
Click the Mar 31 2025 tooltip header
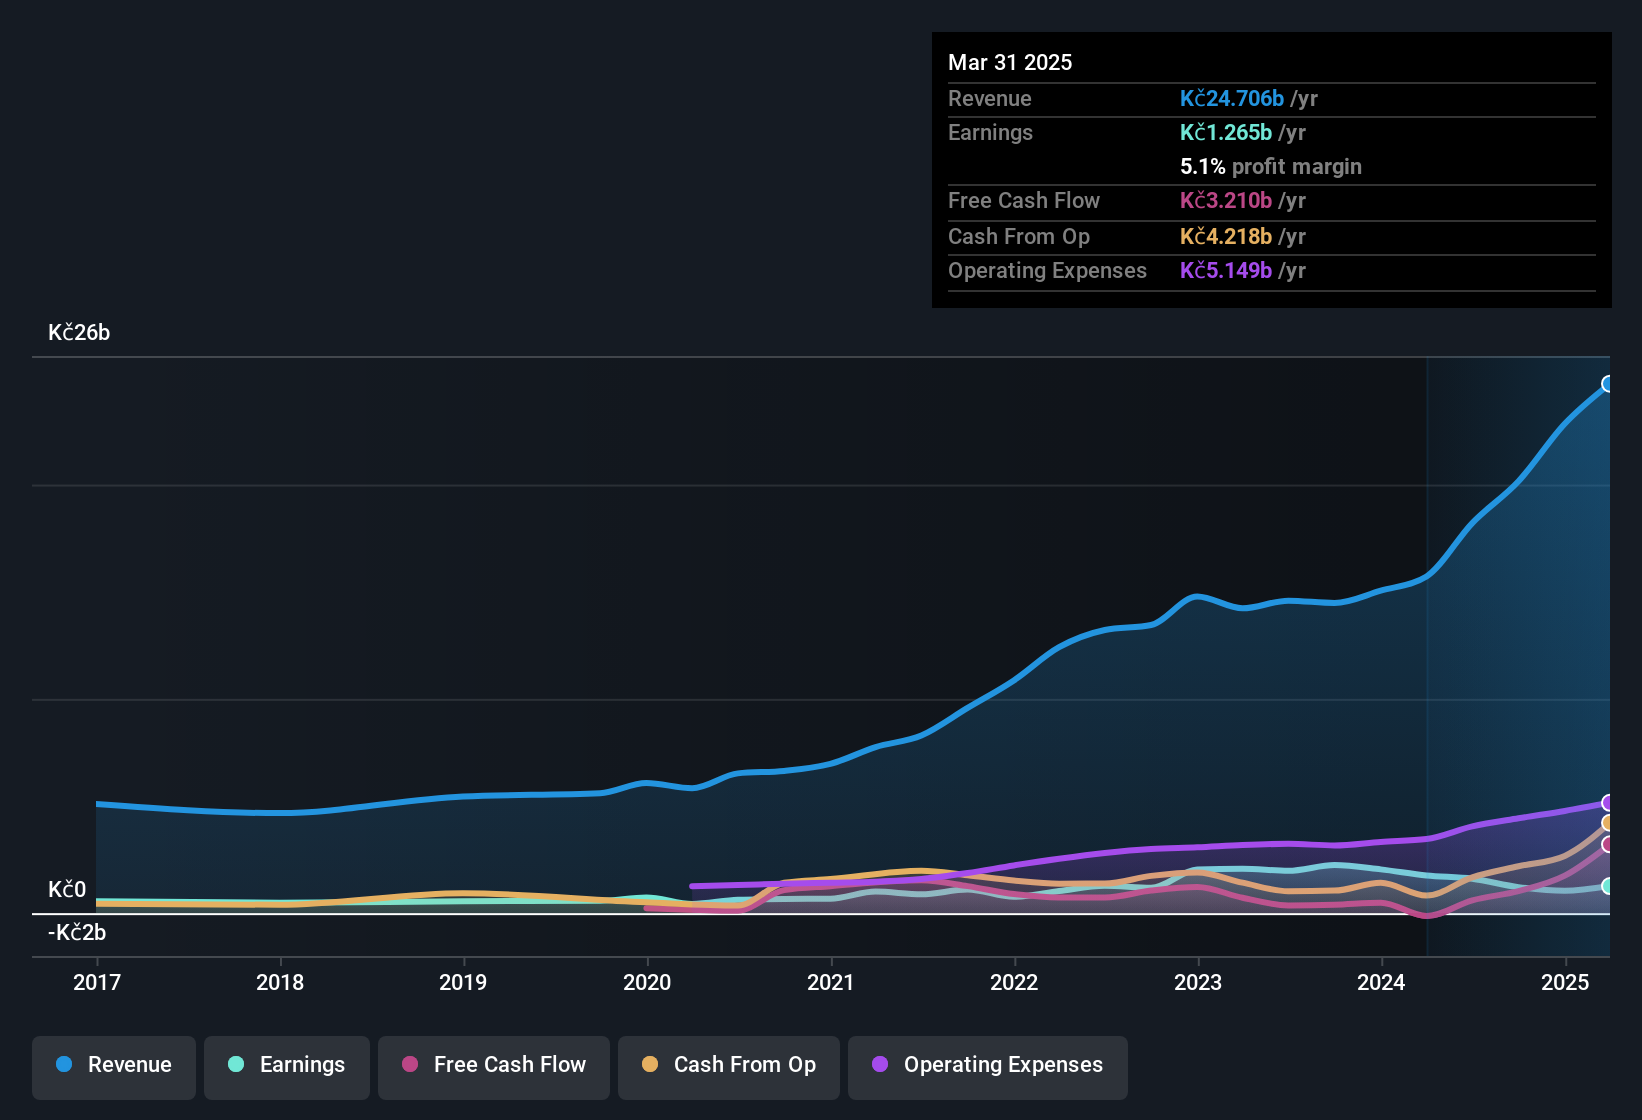[1010, 62]
